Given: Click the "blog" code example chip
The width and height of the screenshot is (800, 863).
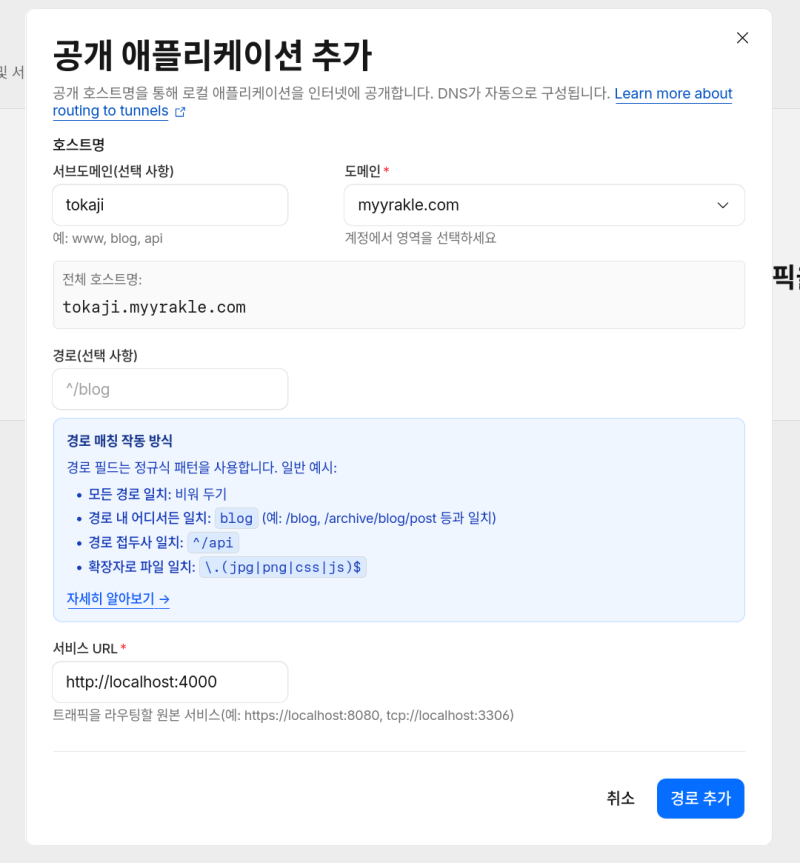Looking at the screenshot, I should tap(236, 518).
